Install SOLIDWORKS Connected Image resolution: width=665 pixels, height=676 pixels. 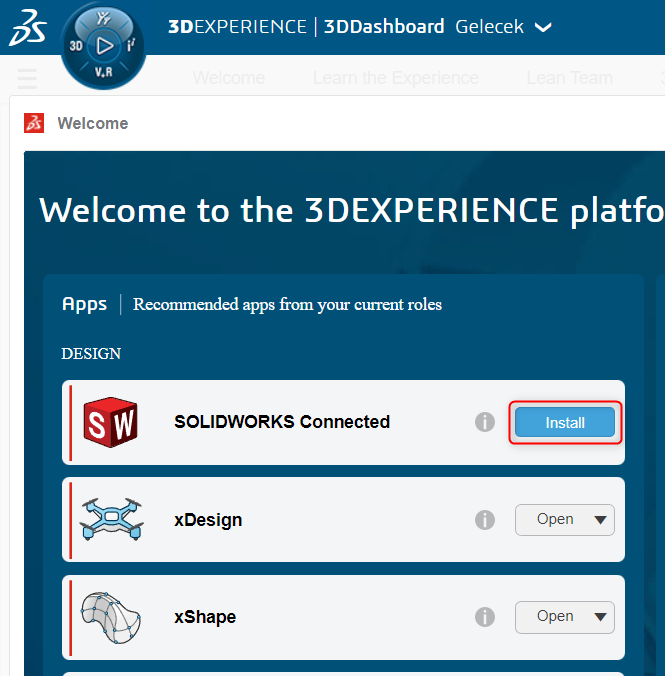click(x=565, y=422)
